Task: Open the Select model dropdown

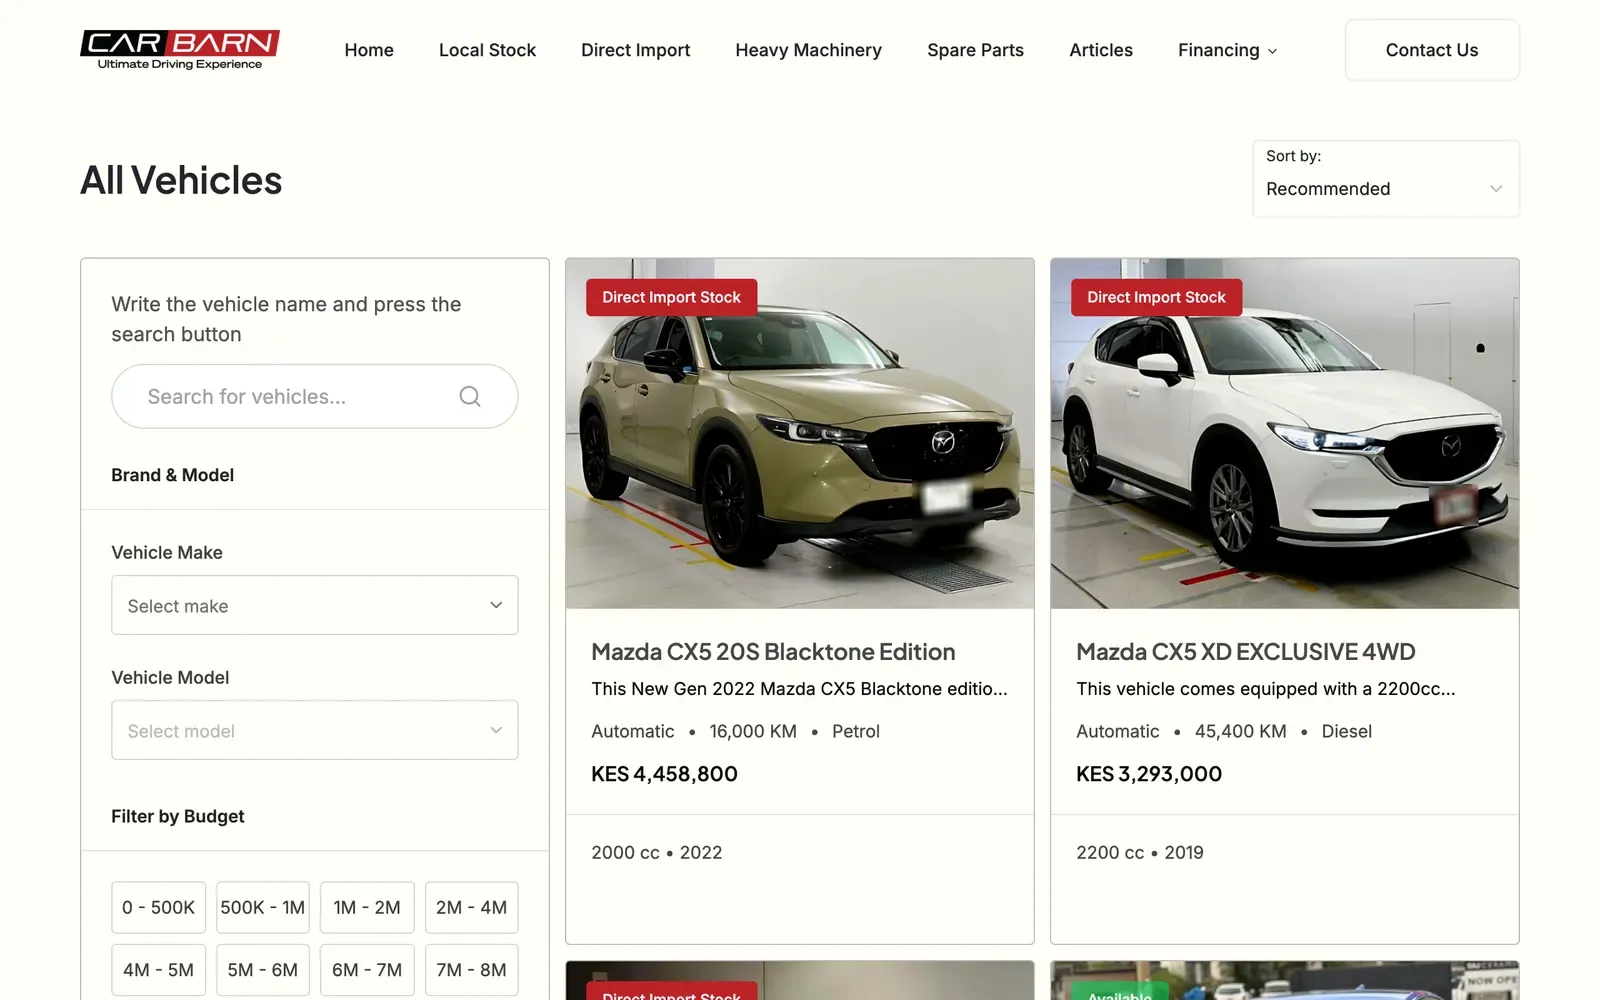Action: [314, 730]
